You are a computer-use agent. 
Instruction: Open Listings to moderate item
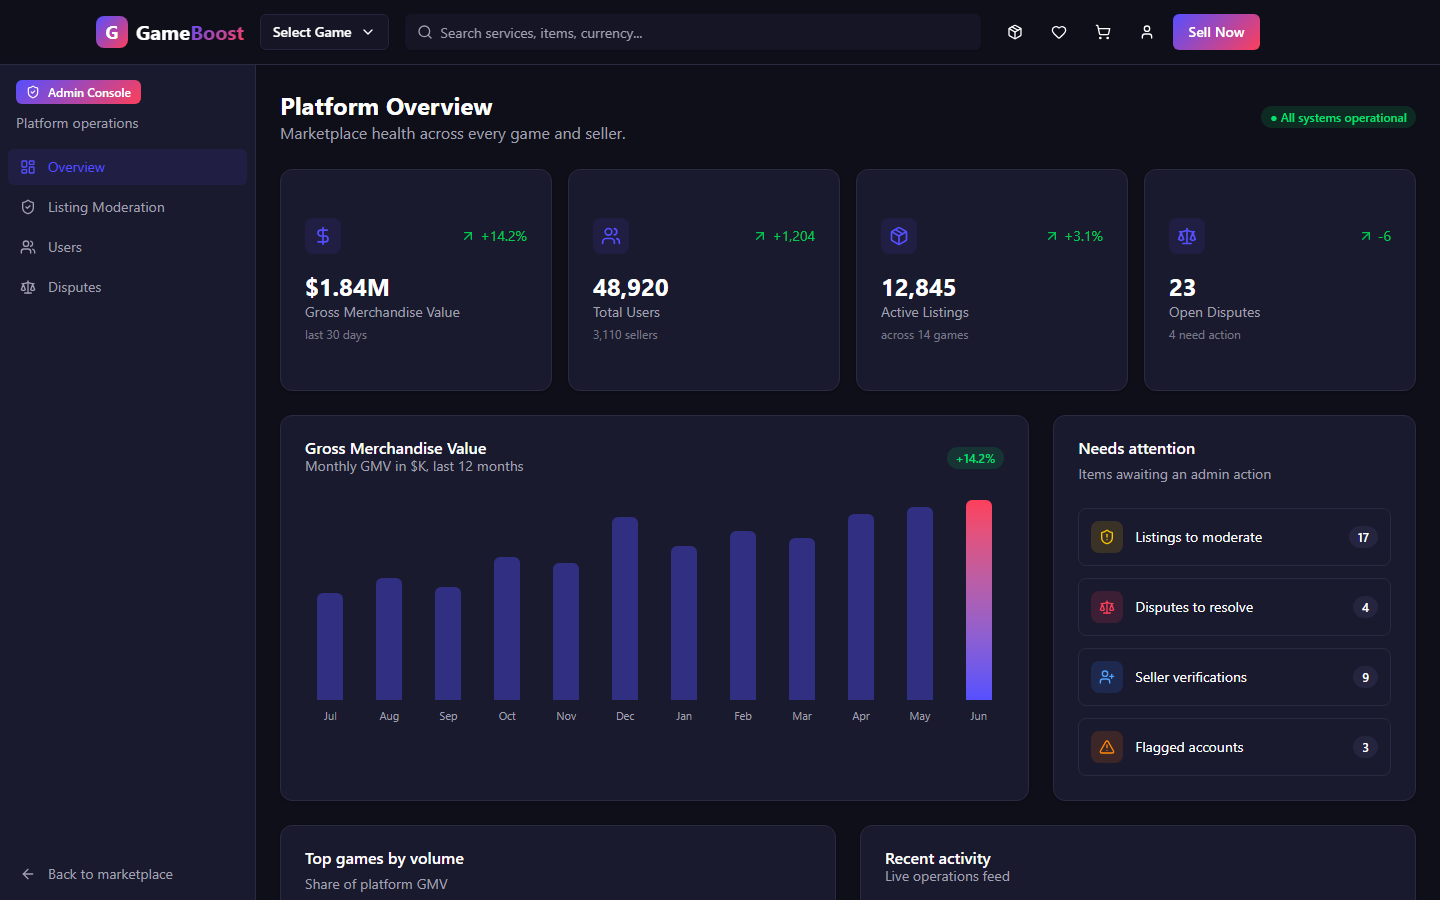(x=1234, y=537)
